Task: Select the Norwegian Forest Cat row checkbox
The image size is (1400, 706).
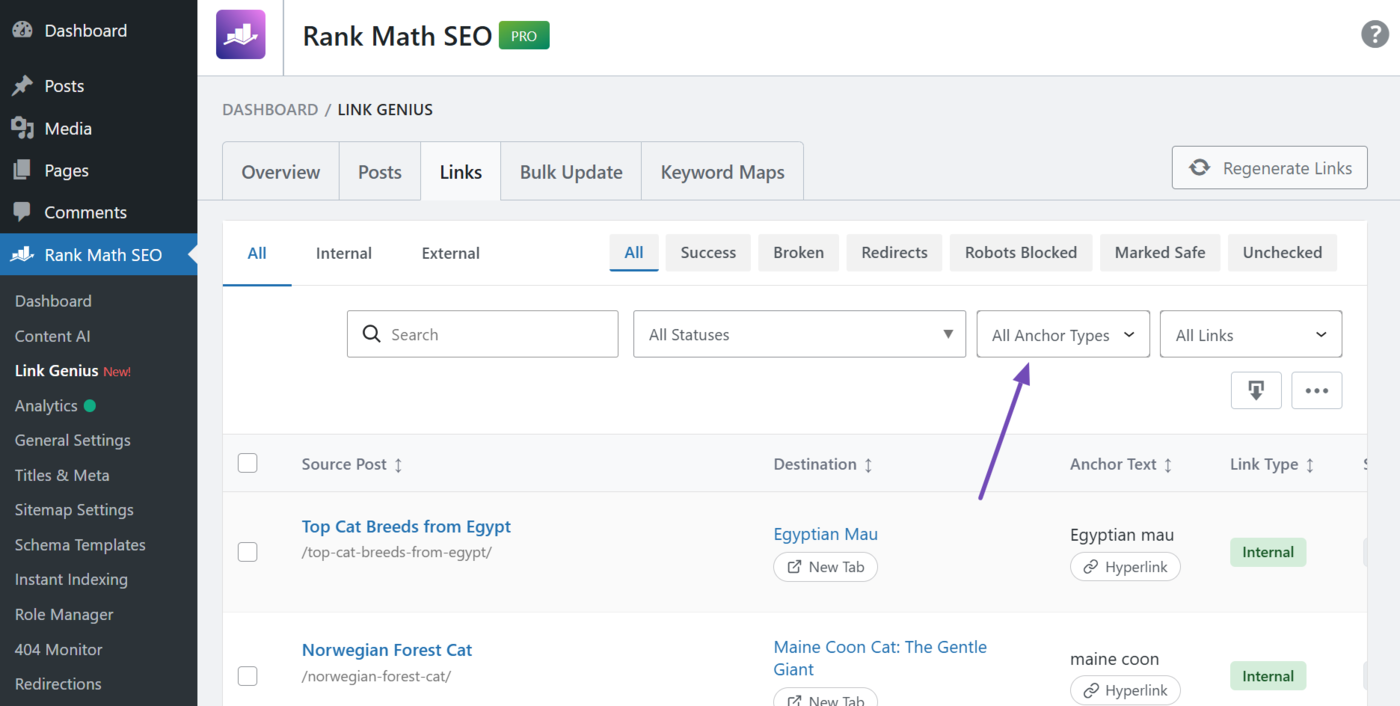Action: pyautogui.click(x=248, y=676)
